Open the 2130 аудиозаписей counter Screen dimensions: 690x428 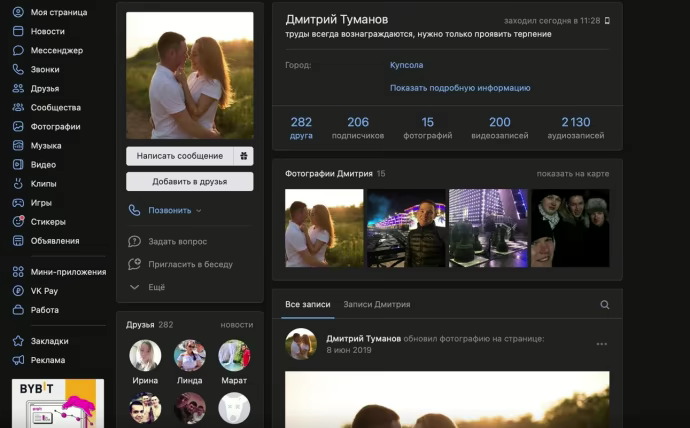(x=575, y=127)
